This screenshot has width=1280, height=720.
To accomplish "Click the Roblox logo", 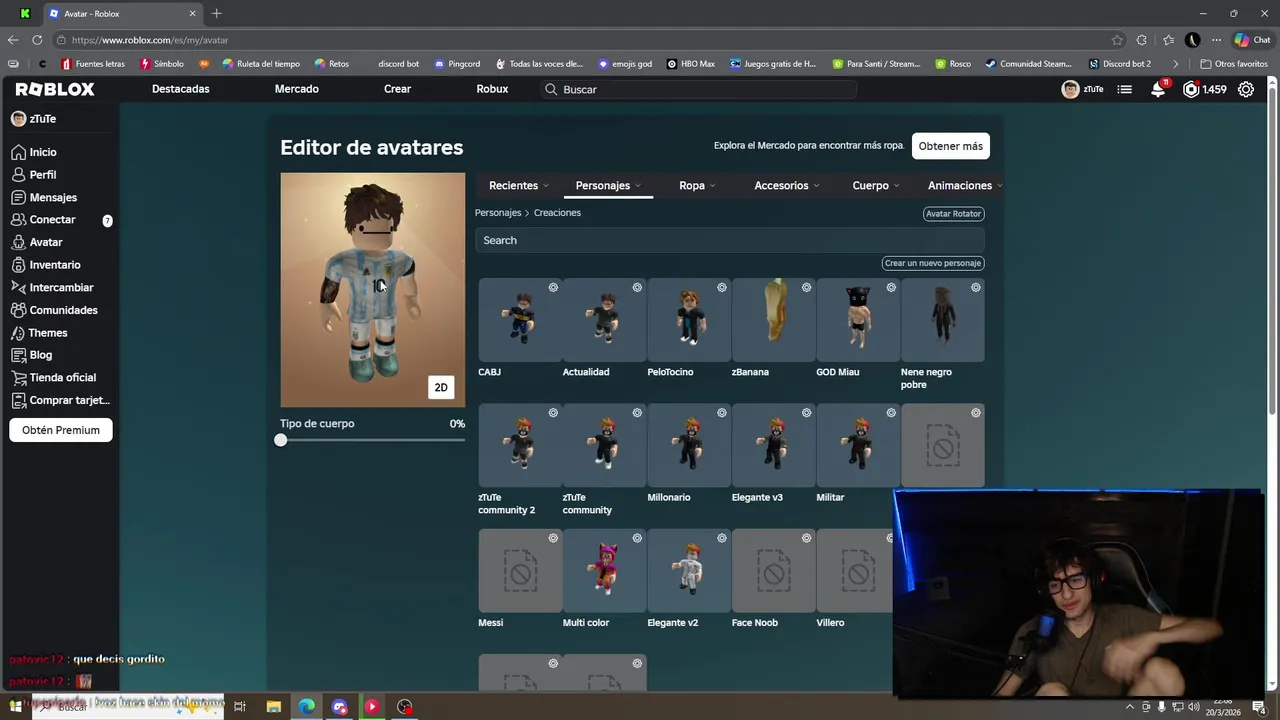I will 55,89.
